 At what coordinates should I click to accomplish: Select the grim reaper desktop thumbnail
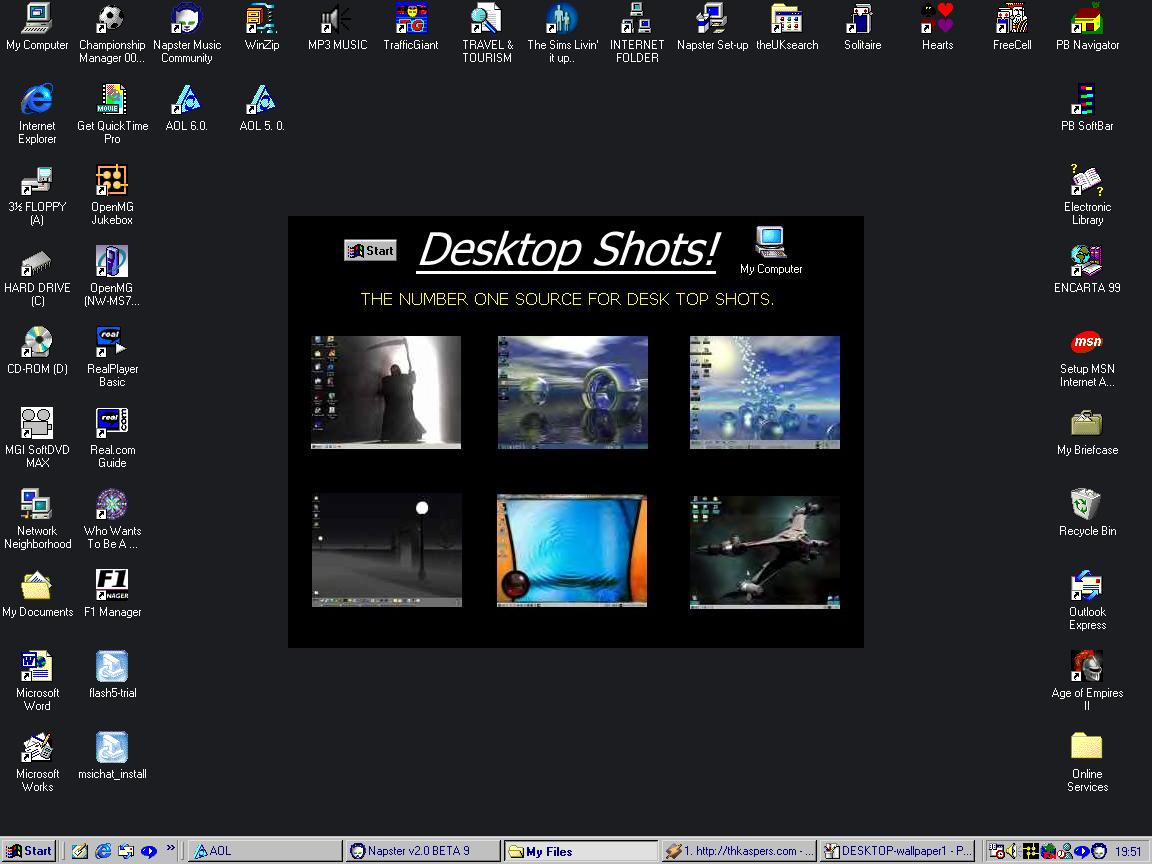386,392
